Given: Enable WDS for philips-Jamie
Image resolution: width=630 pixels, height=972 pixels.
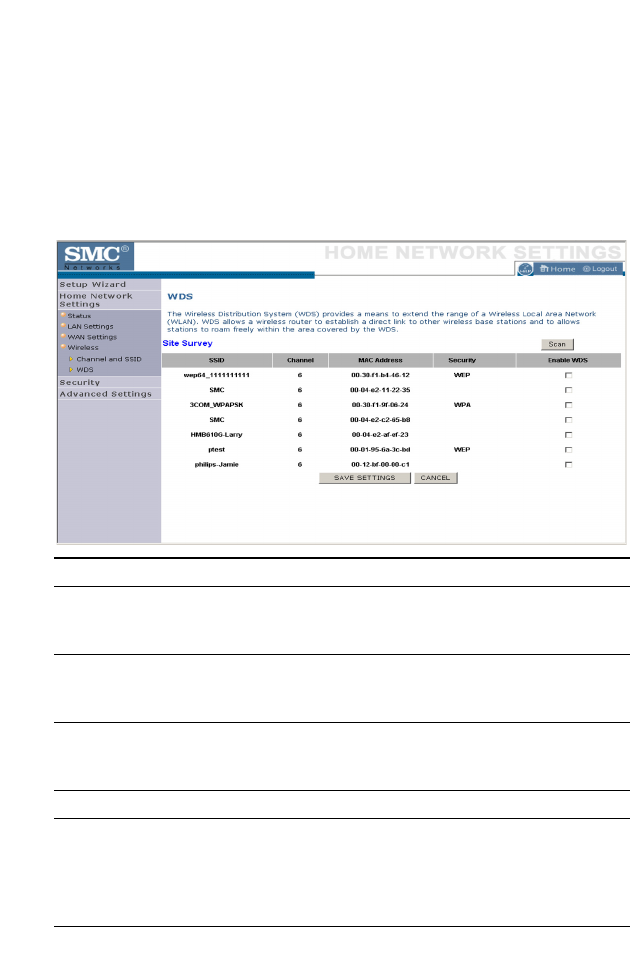Looking at the screenshot, I should [x=568, y=464].
